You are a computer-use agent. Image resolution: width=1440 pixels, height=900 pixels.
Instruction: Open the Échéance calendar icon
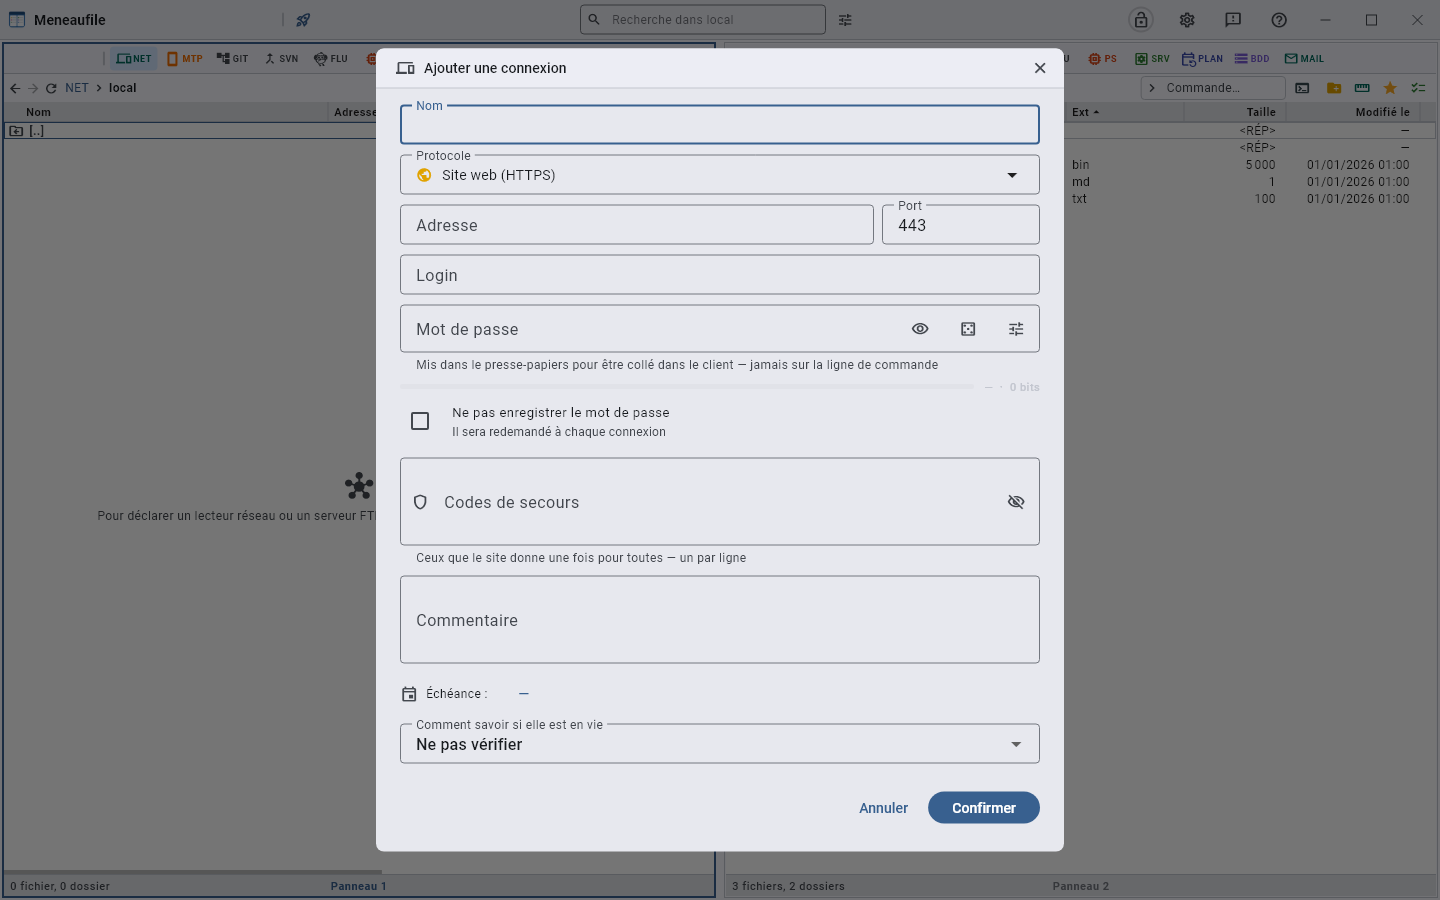click(409, 694)
